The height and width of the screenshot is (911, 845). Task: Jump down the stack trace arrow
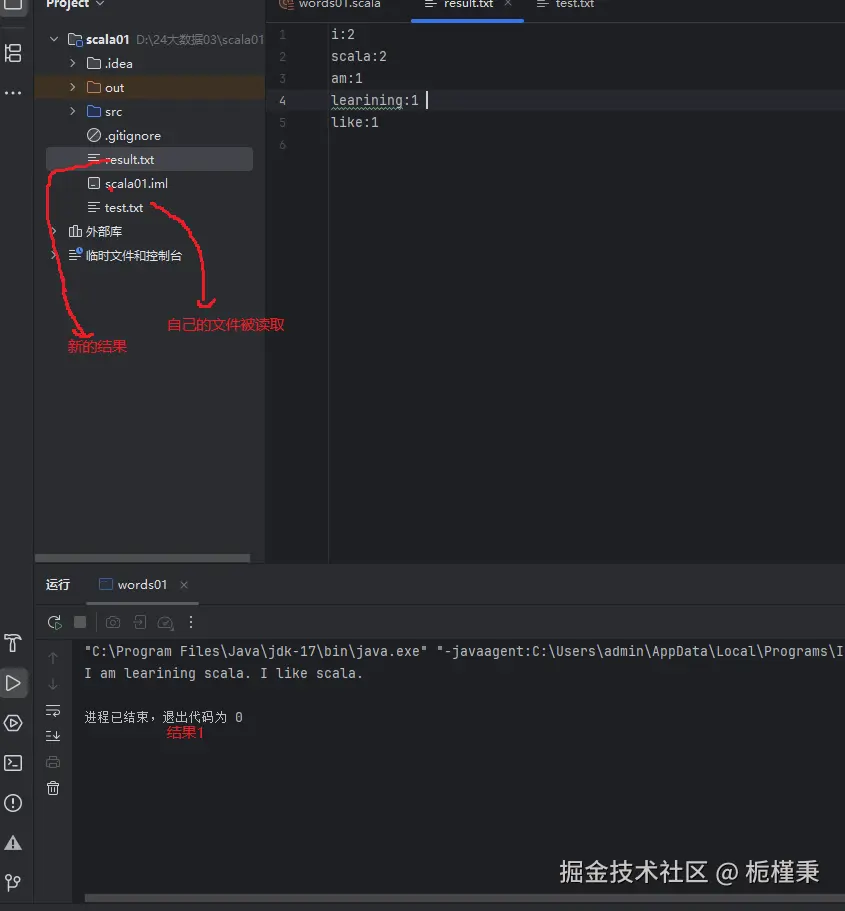pyautogui.click(x=53, y=684)
